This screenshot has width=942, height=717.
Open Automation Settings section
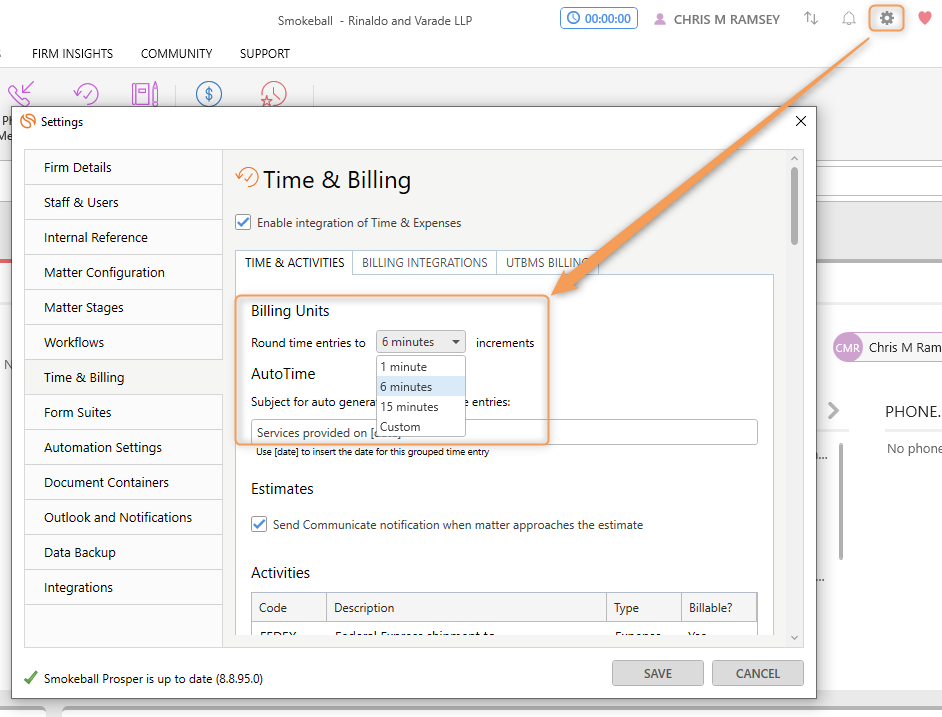tap(123, 447)
